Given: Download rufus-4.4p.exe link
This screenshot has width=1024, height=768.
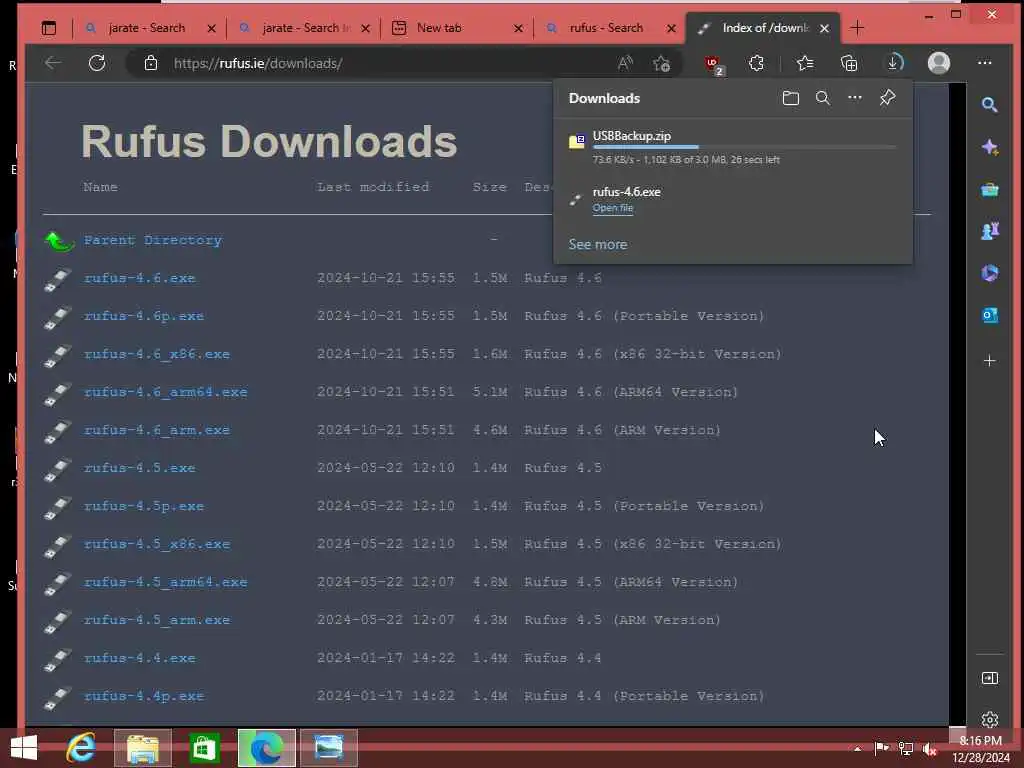Looking at the screenshot, I should pyautogui.click(x=144, y=696).
